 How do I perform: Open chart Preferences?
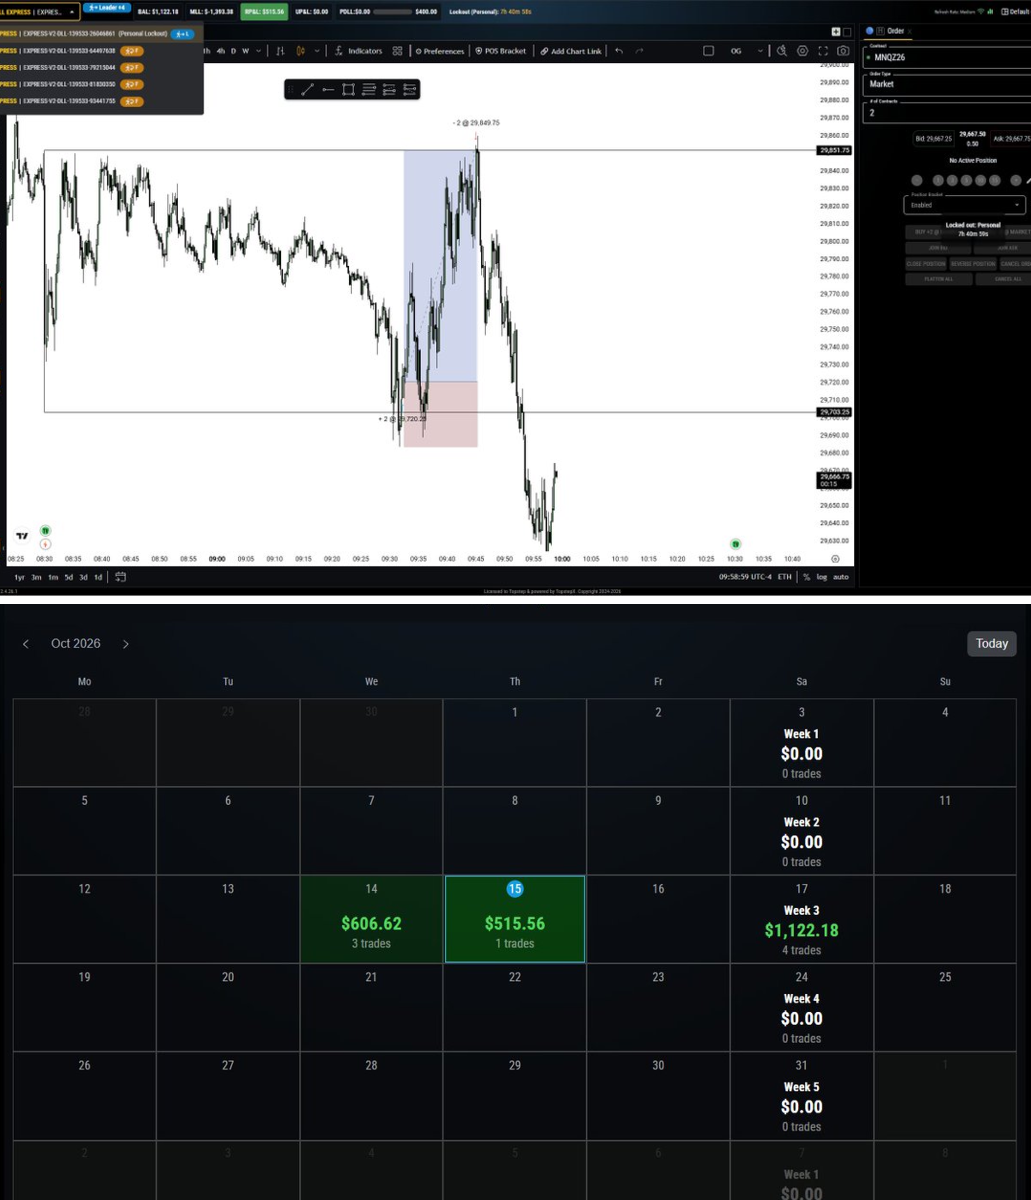pyautogui.click(x=440, y=51)
